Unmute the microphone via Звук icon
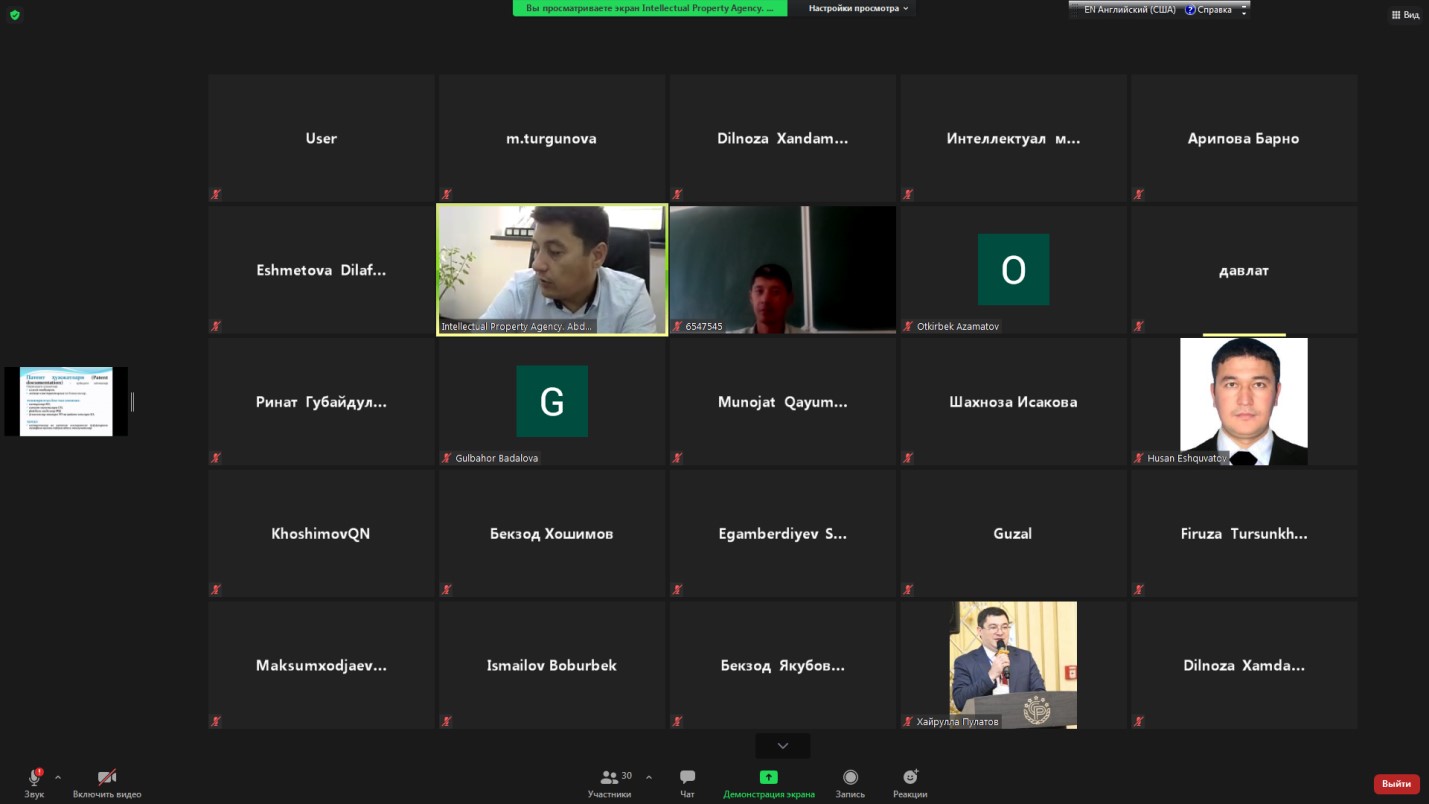The width and height of the screenshot is (1429, 804). pyautogui.click(x=34, y=778)
